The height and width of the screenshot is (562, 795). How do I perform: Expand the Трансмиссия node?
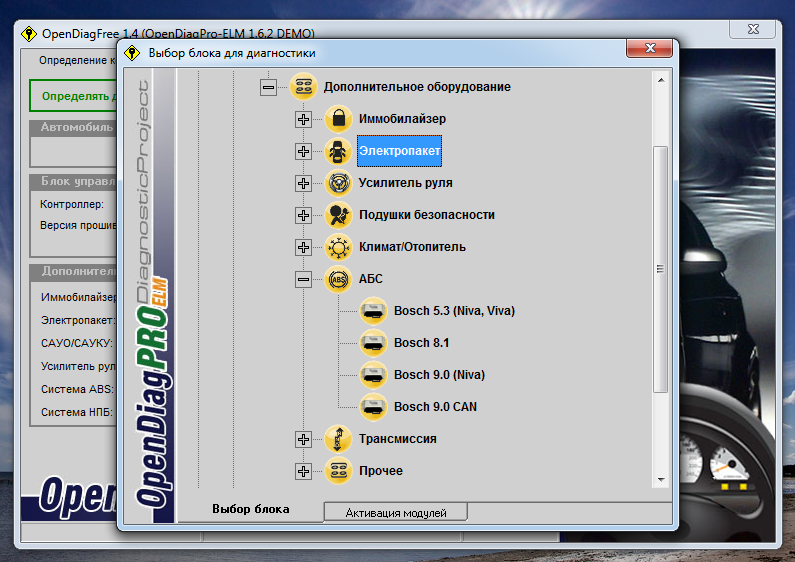click(303, 439)
